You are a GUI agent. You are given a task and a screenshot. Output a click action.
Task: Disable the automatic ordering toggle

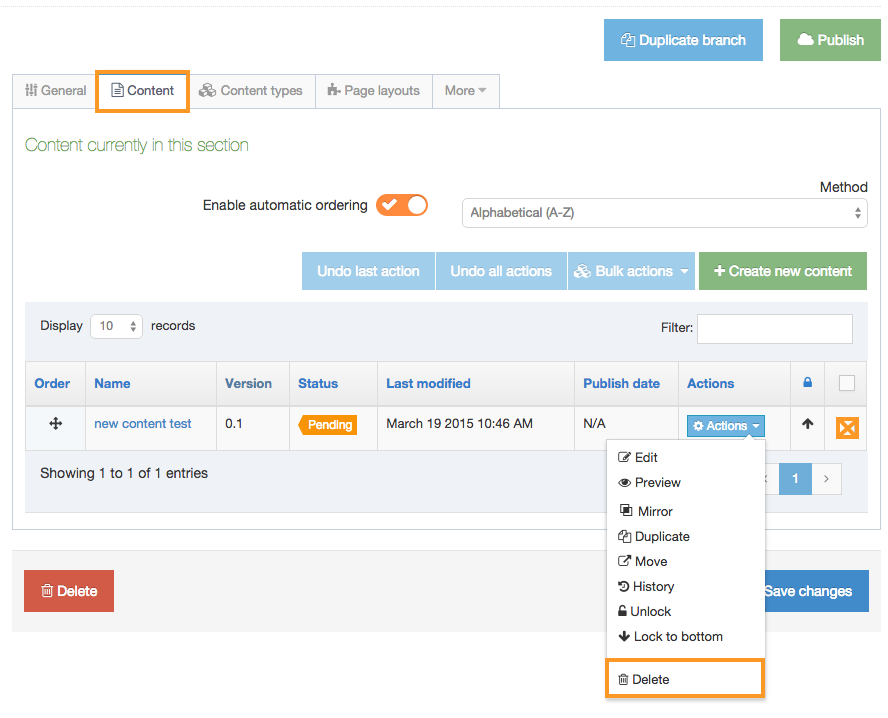[x=402, y=205]
